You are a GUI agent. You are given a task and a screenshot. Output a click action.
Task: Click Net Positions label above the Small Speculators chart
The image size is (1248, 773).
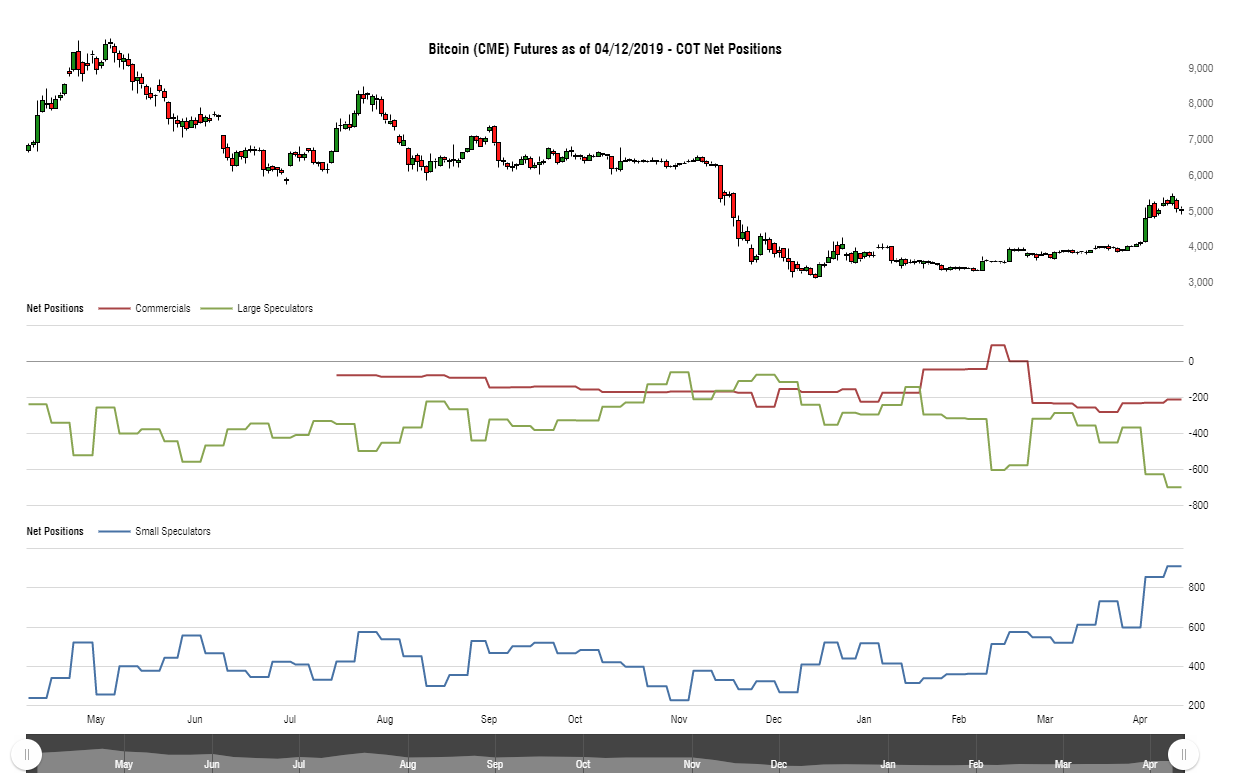click(x=55, y=532)
